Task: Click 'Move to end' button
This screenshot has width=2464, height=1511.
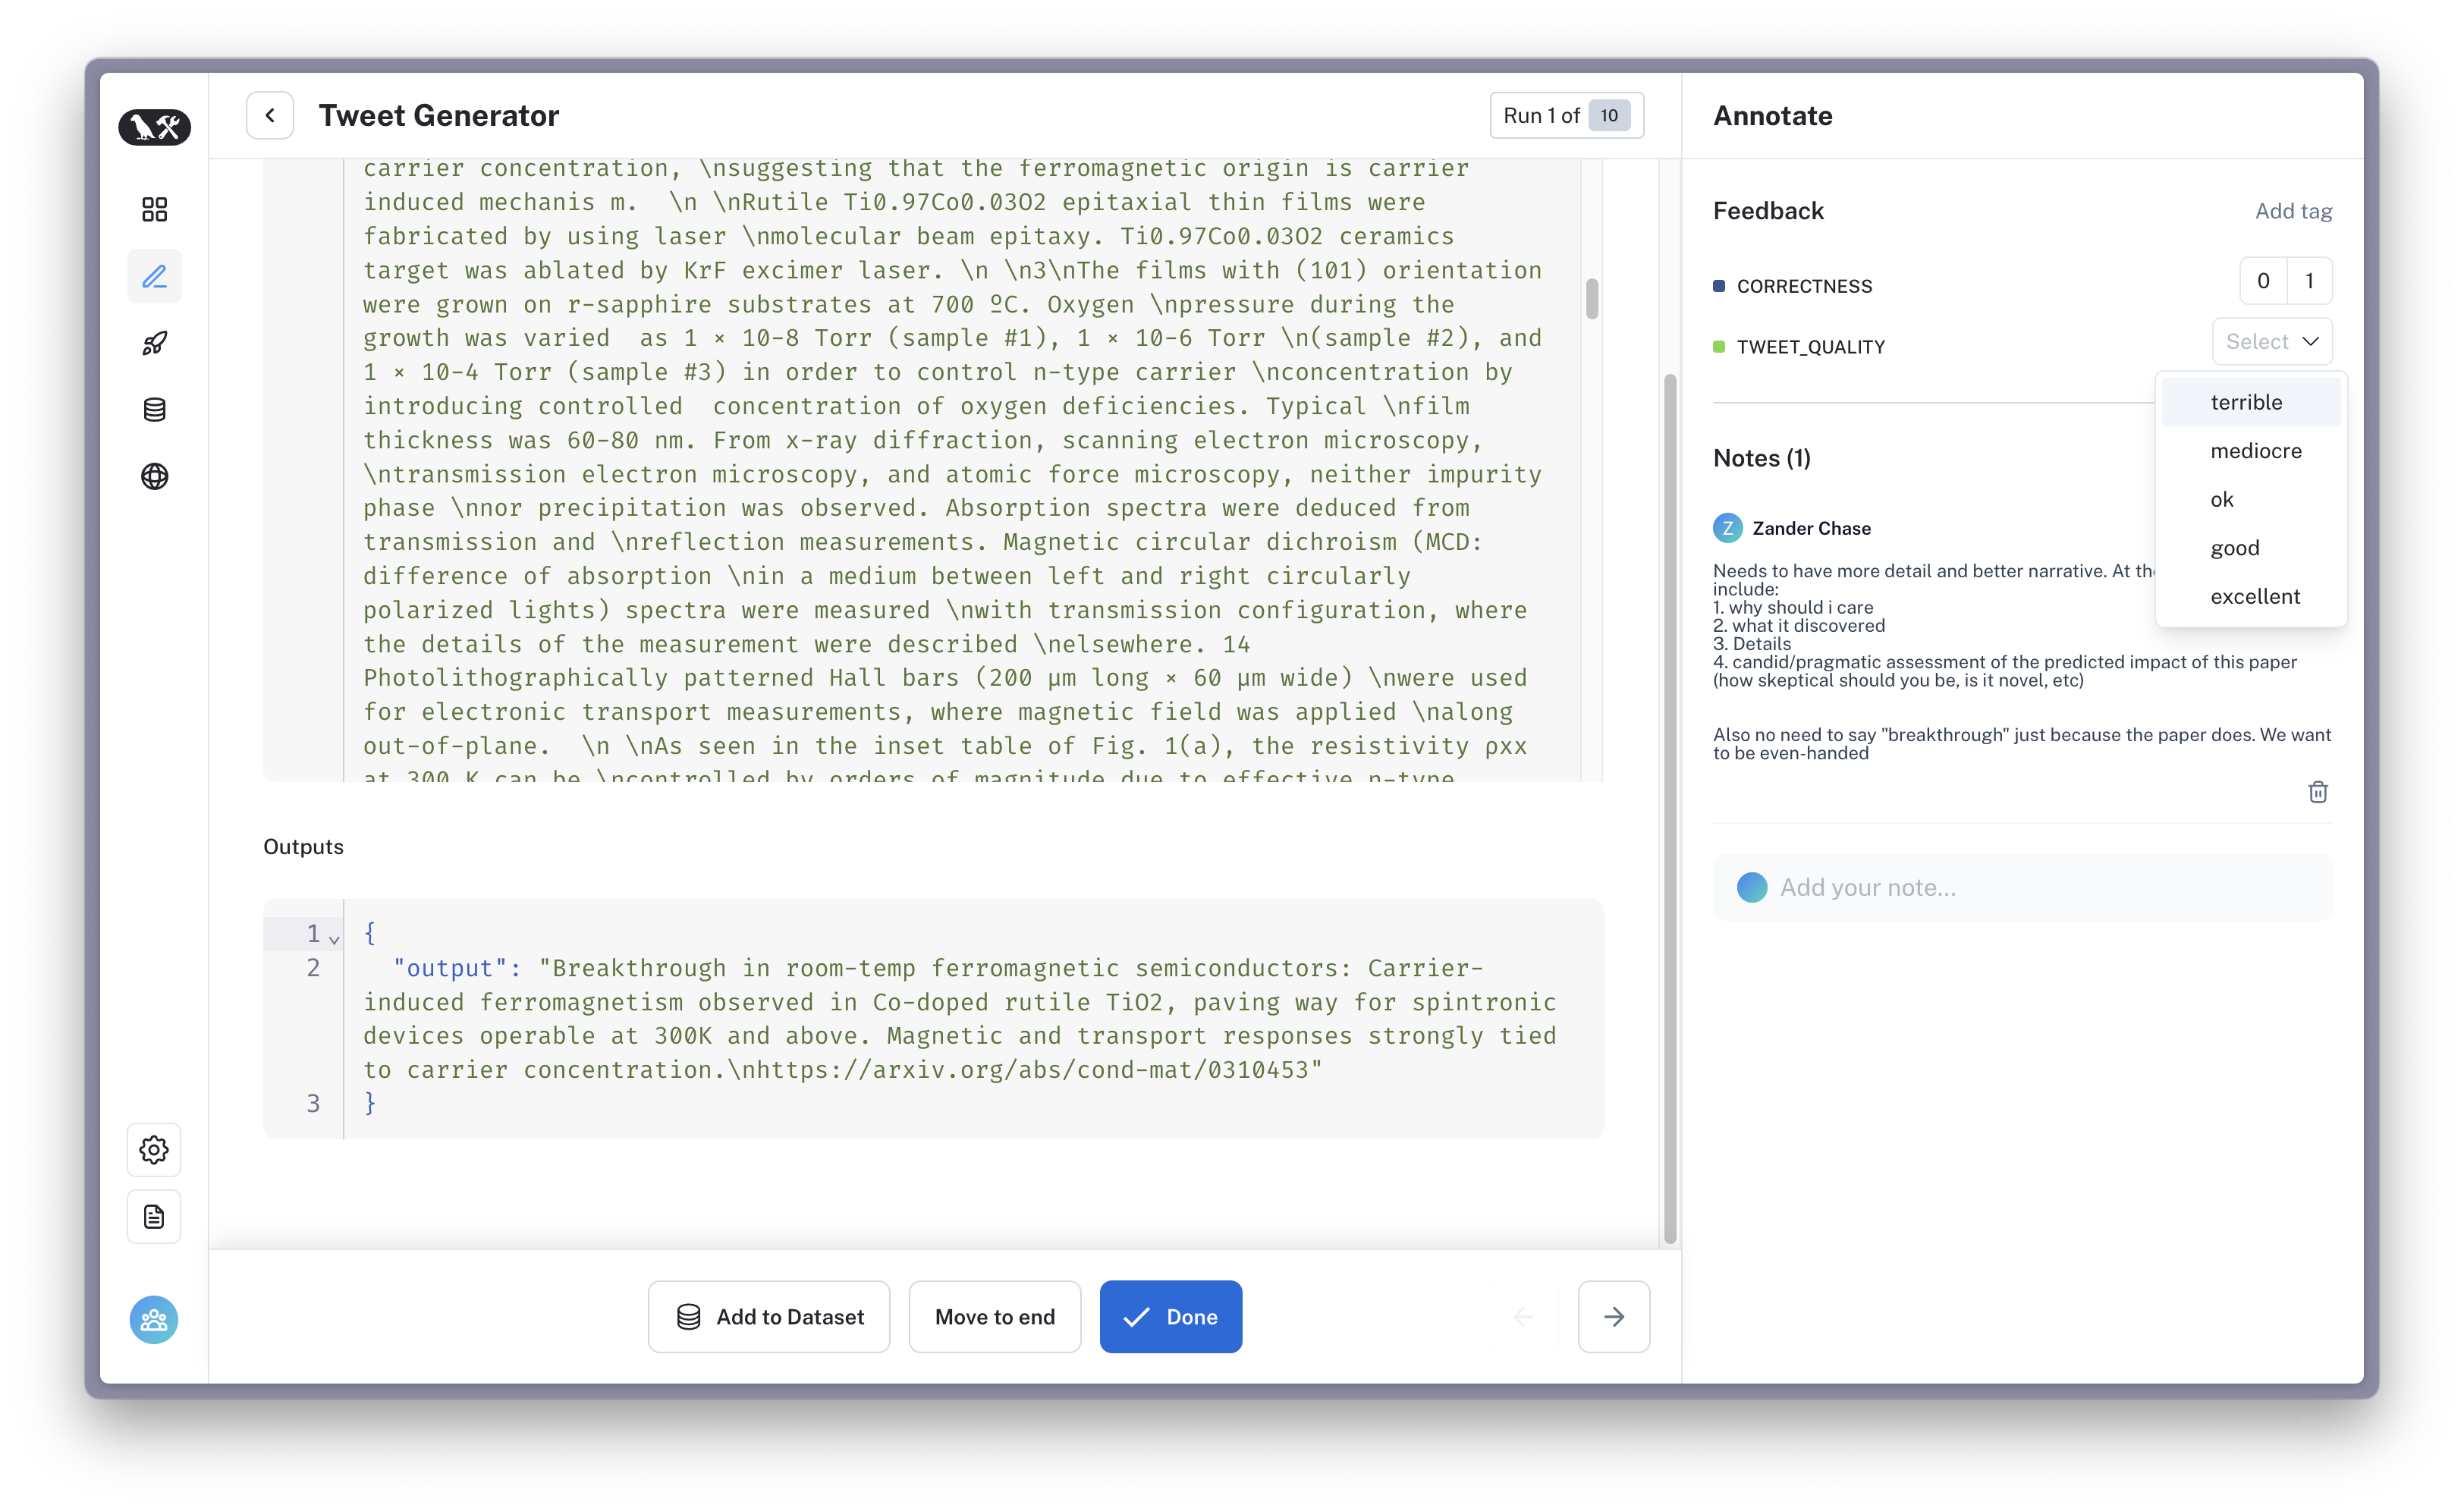Action: click(x=995, y=1316)
